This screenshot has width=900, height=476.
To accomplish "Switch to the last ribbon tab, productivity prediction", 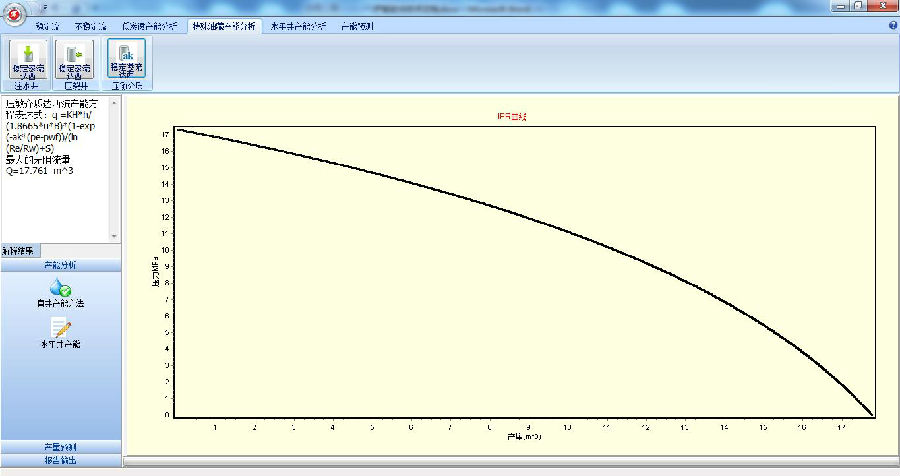I will tap(357, 26).
